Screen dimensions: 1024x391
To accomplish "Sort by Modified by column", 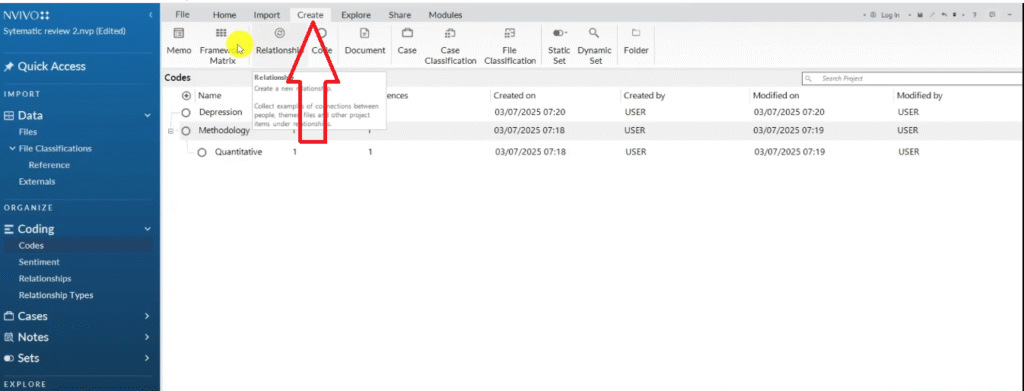I will (920, 95).
